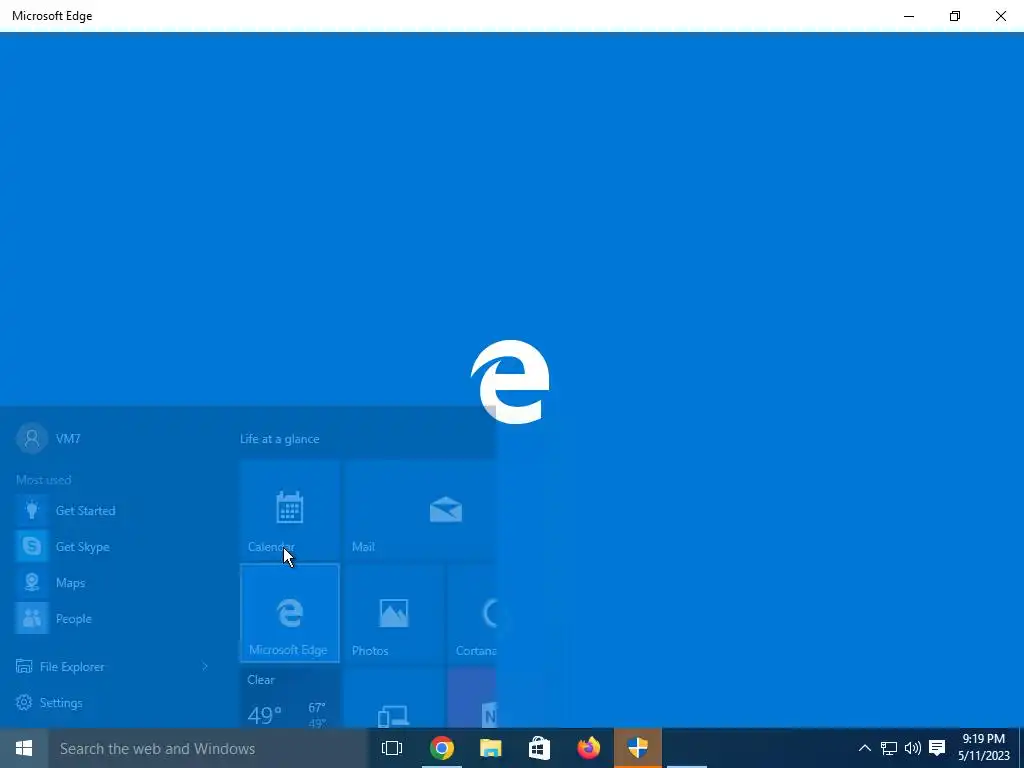Open the Mail tile
This screenshot has height=768, width=1024.
click(419, 510)
